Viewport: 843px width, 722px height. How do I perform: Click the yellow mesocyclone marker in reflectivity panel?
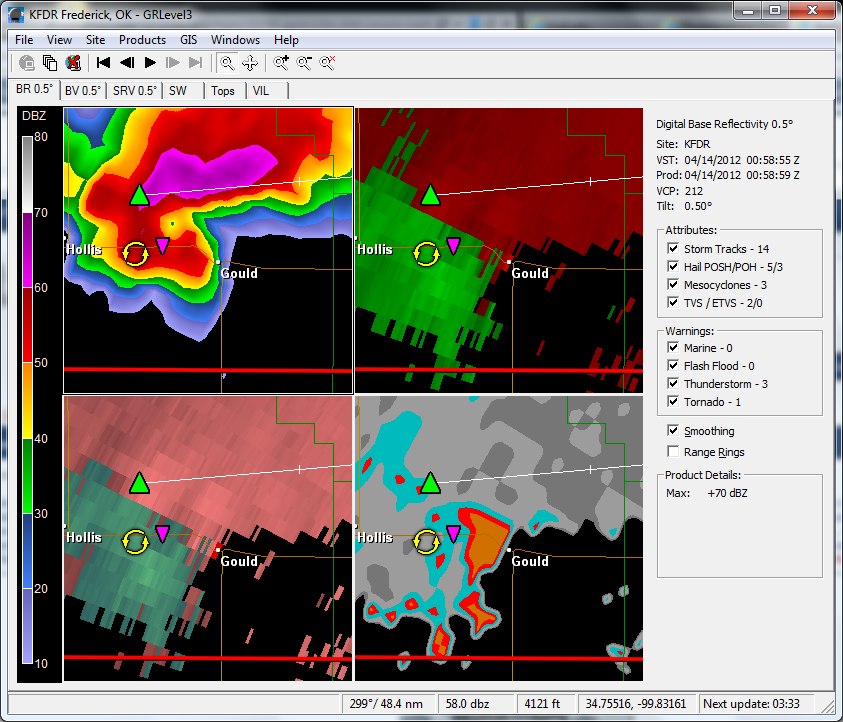pyautogui.click(x=135, y=254)
